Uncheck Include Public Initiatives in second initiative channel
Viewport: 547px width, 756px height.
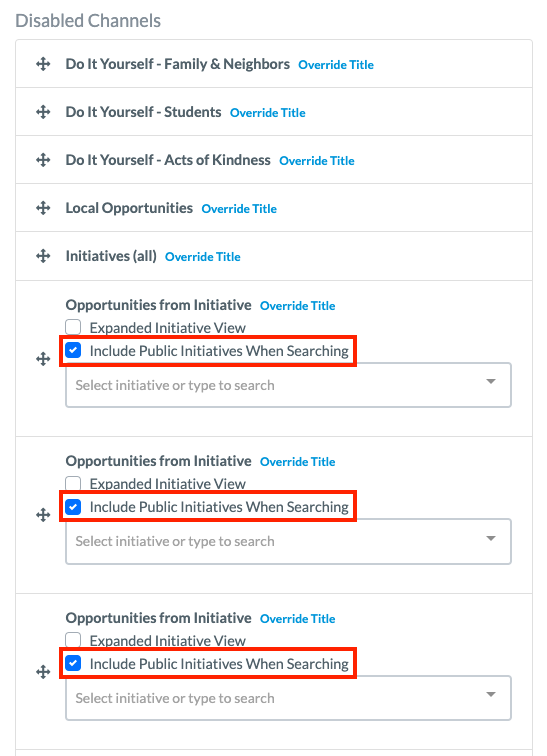73,507
